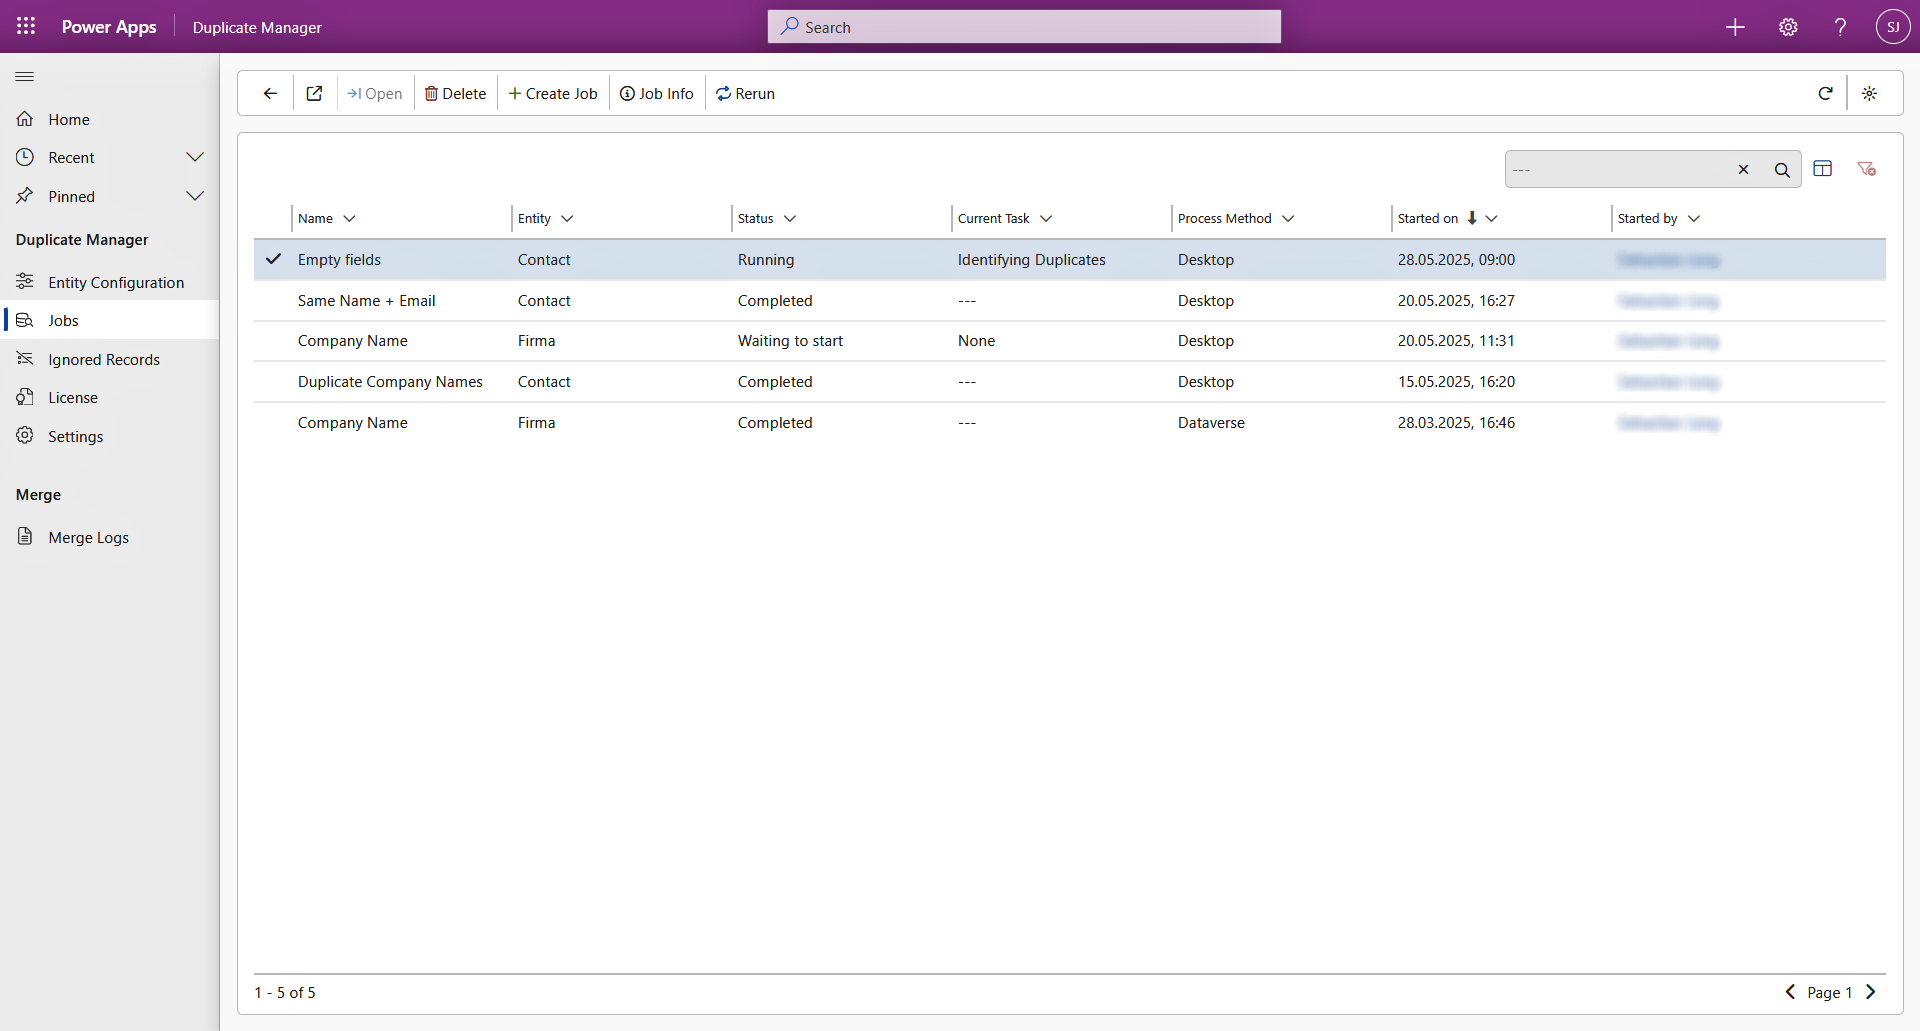Click the Open toolbar command
This screenshot has height=1031, width=1920.
pyautogui.click(x=375, y=94)
